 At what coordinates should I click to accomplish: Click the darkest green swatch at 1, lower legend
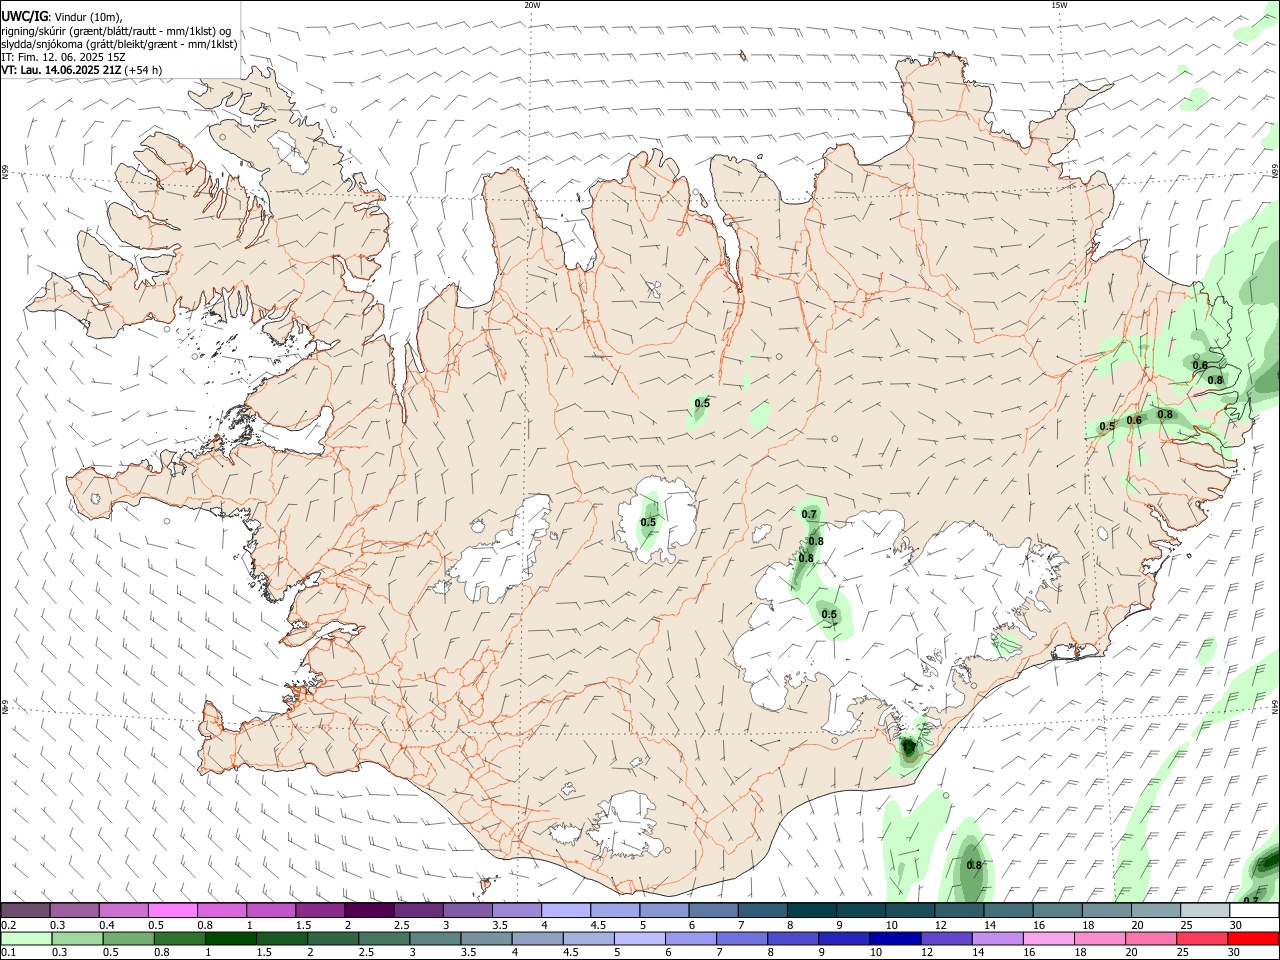tap(231, 939)
